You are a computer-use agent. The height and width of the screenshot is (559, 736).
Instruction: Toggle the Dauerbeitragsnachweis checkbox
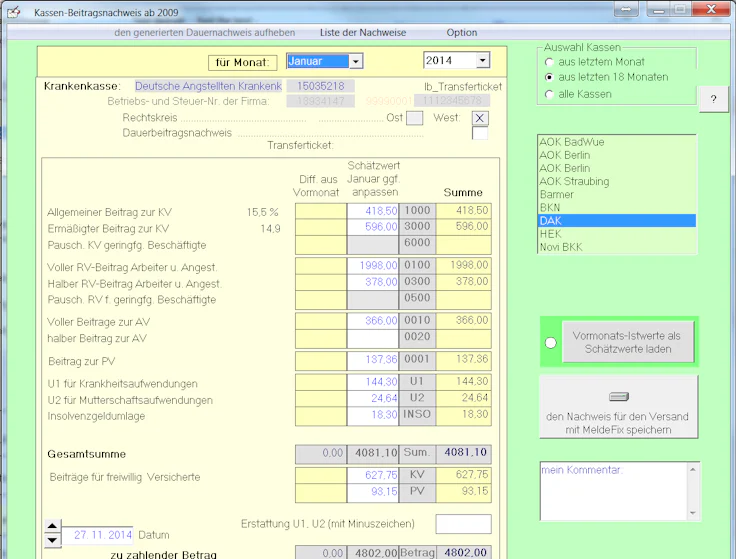pos(480,133)
